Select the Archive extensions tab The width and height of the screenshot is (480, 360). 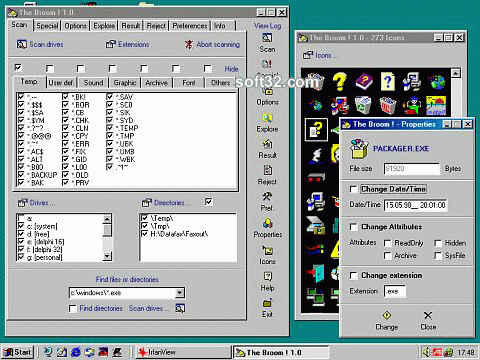pos(156,83)
